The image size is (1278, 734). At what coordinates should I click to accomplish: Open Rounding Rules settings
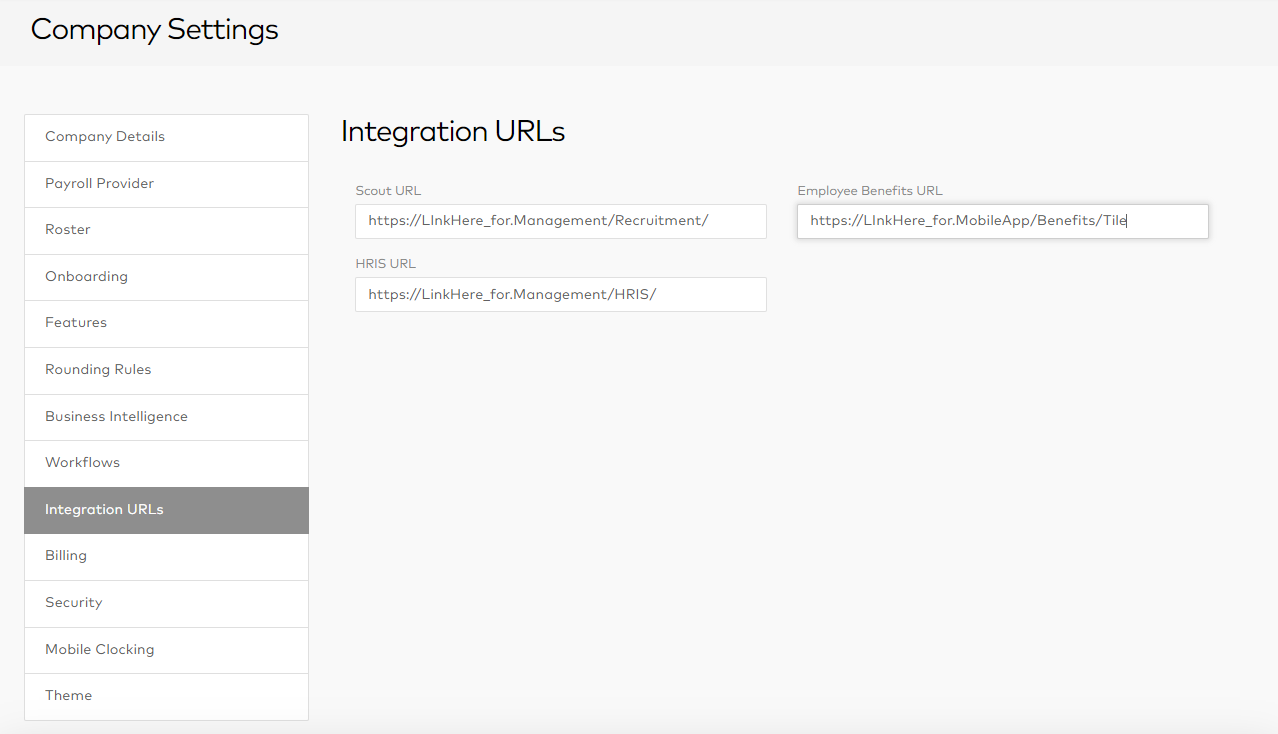tap(166, 370)
